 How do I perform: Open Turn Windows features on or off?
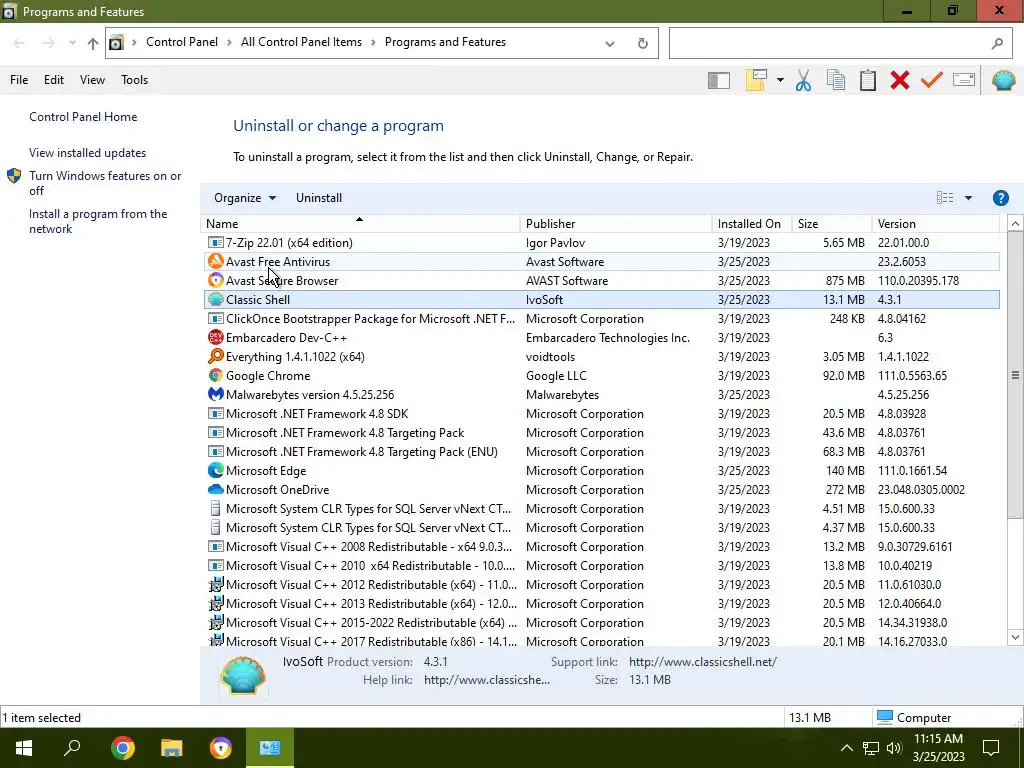pyautogui.click(x=104, y=183)
